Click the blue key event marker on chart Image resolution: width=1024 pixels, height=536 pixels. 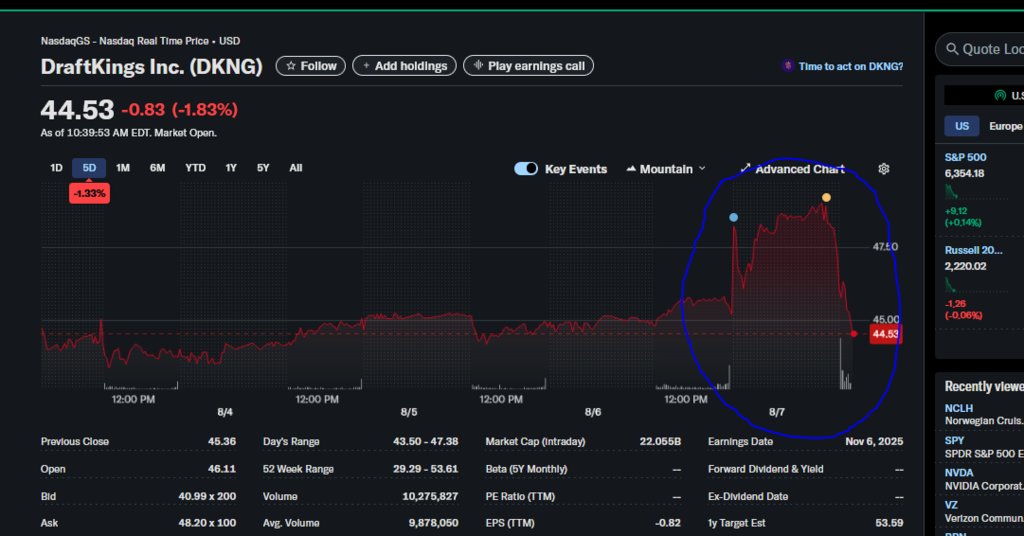pyautogui.click(x=733, y=217)
